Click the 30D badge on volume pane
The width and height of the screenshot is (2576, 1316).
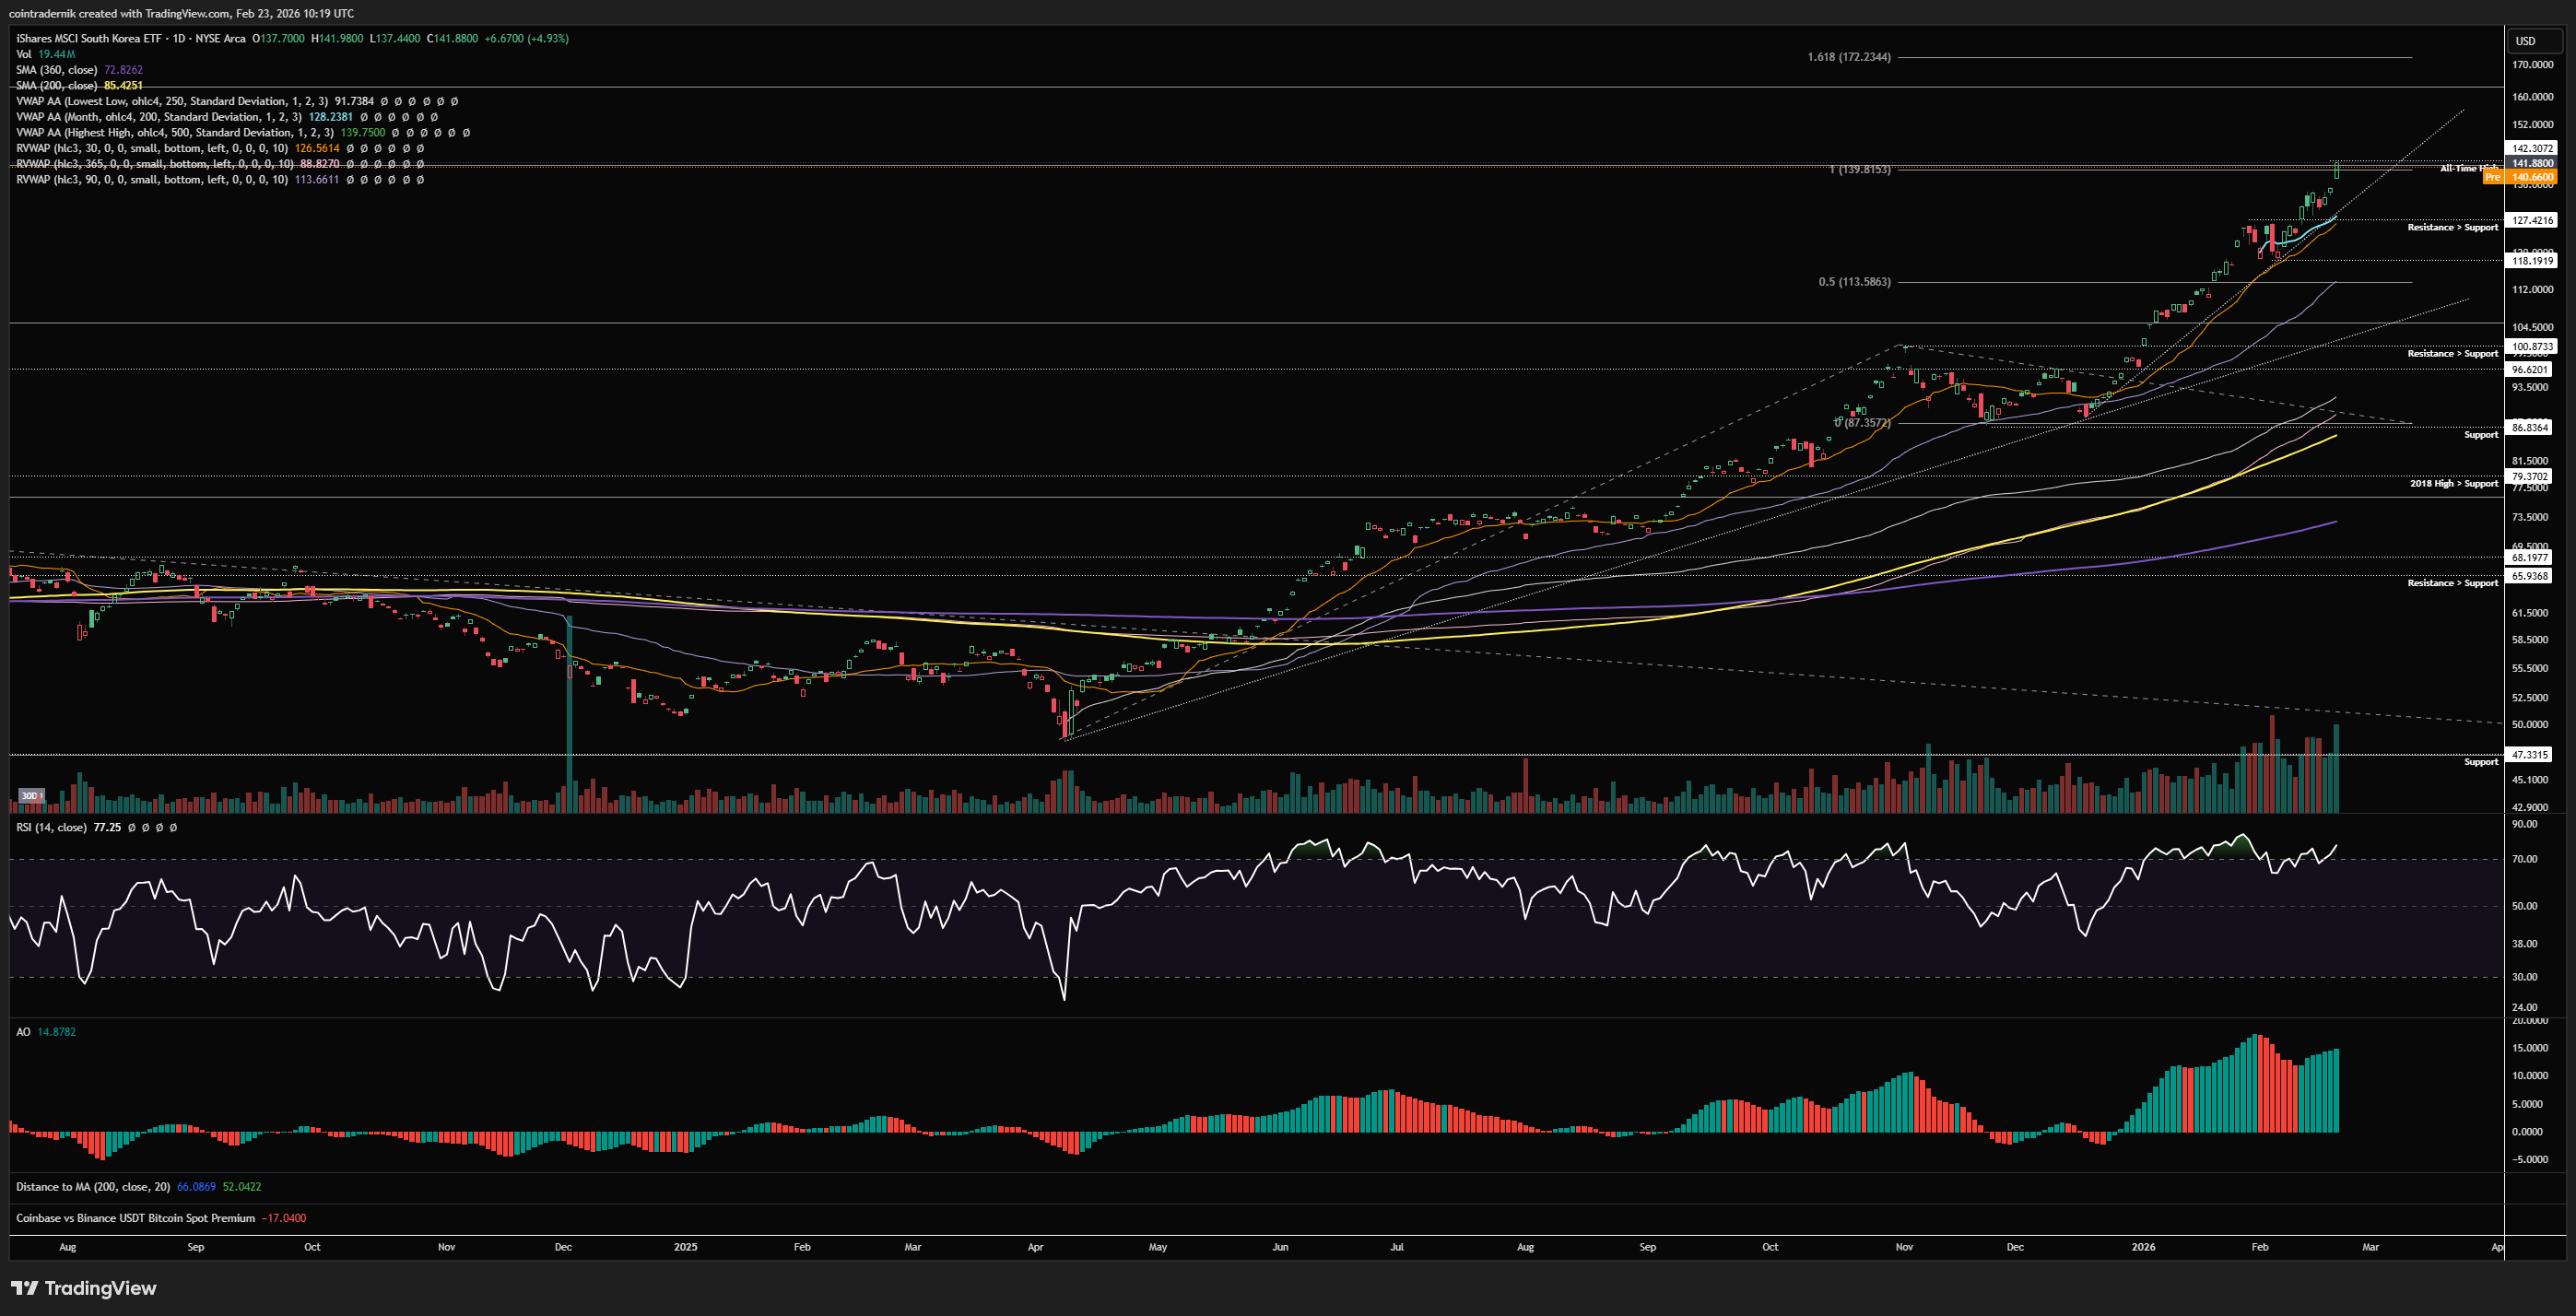click(30, 796)
